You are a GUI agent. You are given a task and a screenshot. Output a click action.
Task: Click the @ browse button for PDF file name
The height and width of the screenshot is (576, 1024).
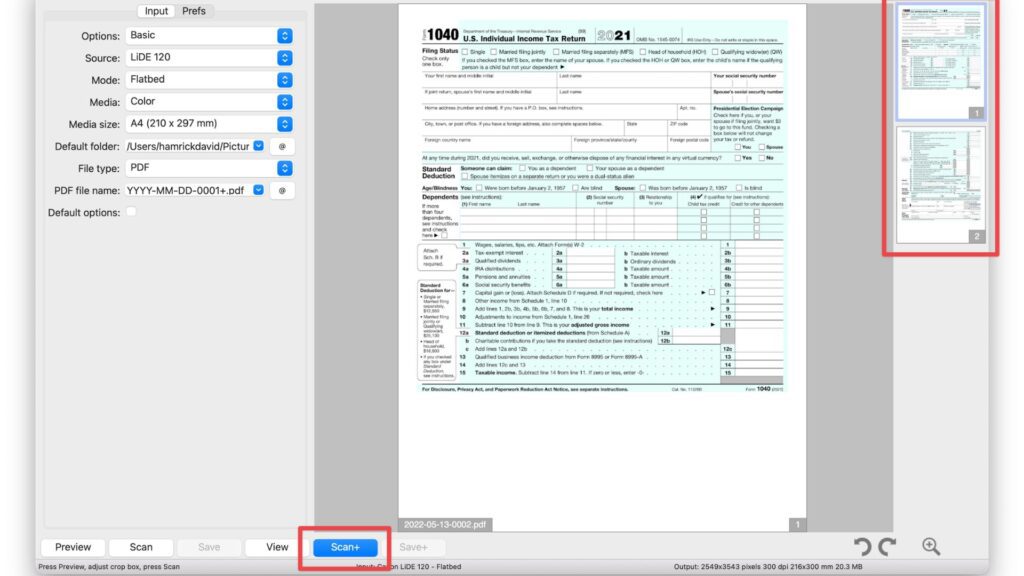point(282,191)
